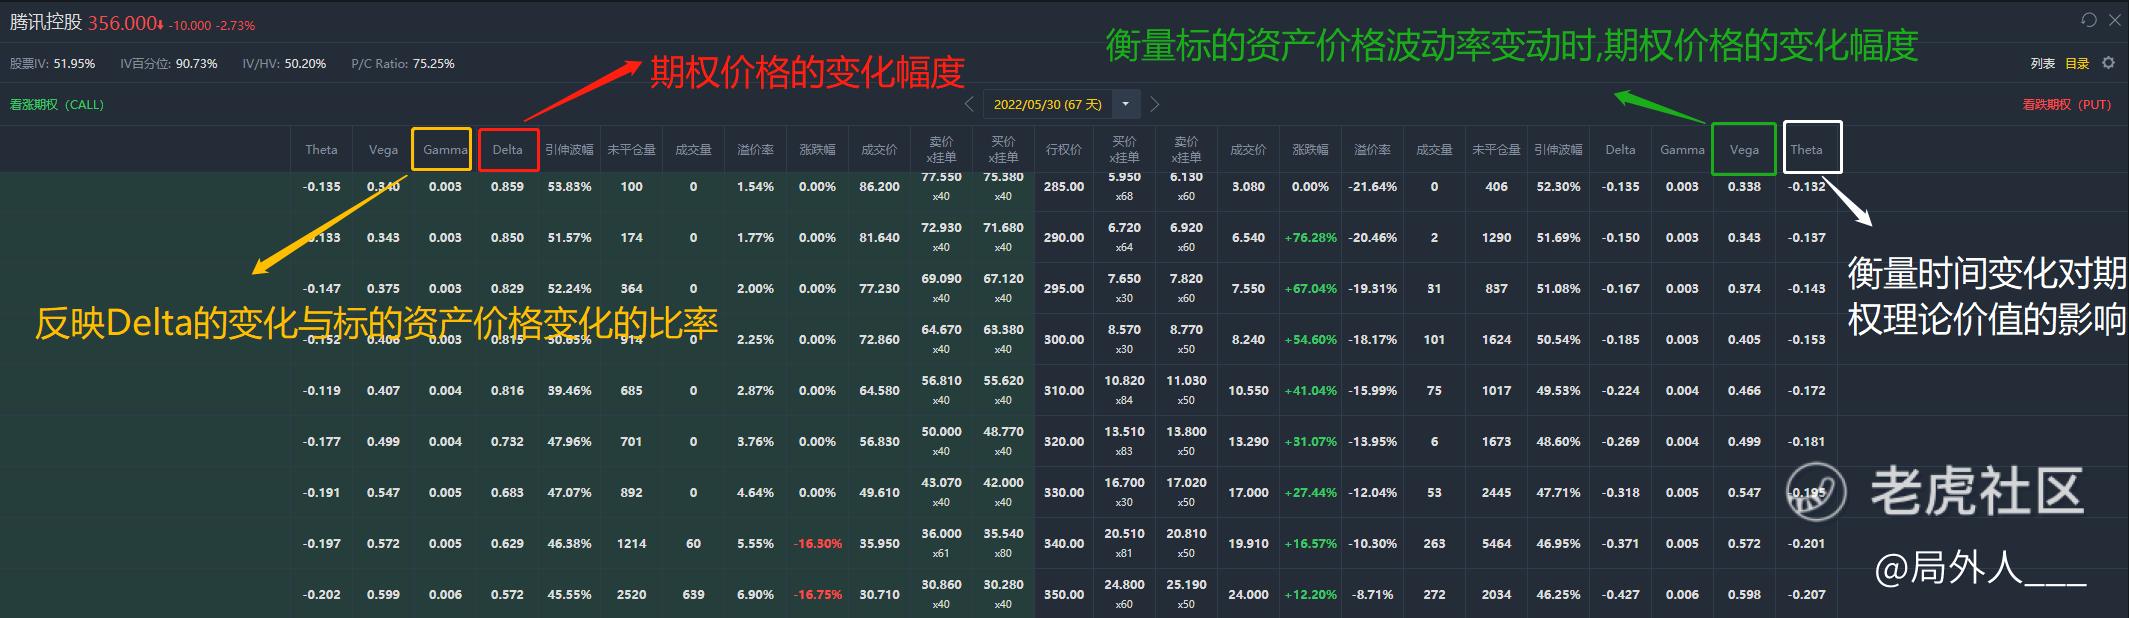Click 股票IV: 51.95% indicator

pos(52,63)
